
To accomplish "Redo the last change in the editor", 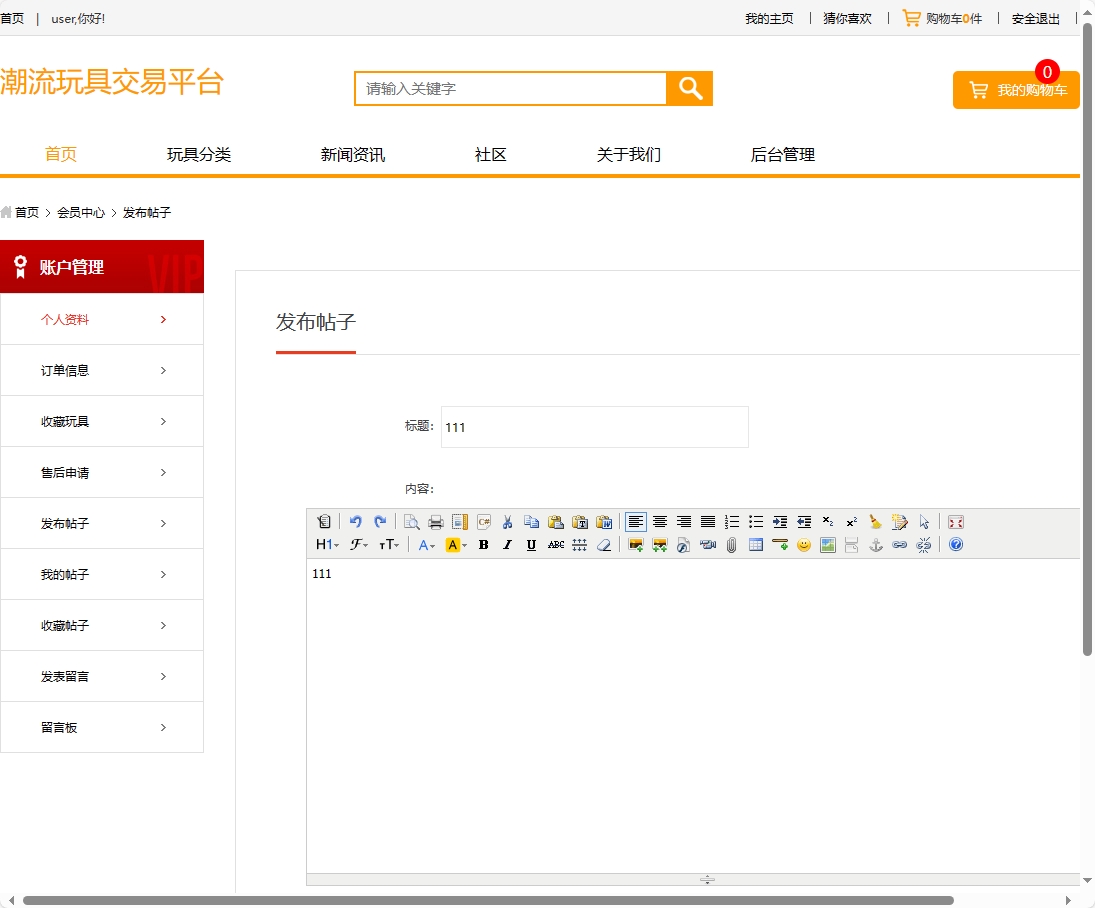I will (380, 521).
